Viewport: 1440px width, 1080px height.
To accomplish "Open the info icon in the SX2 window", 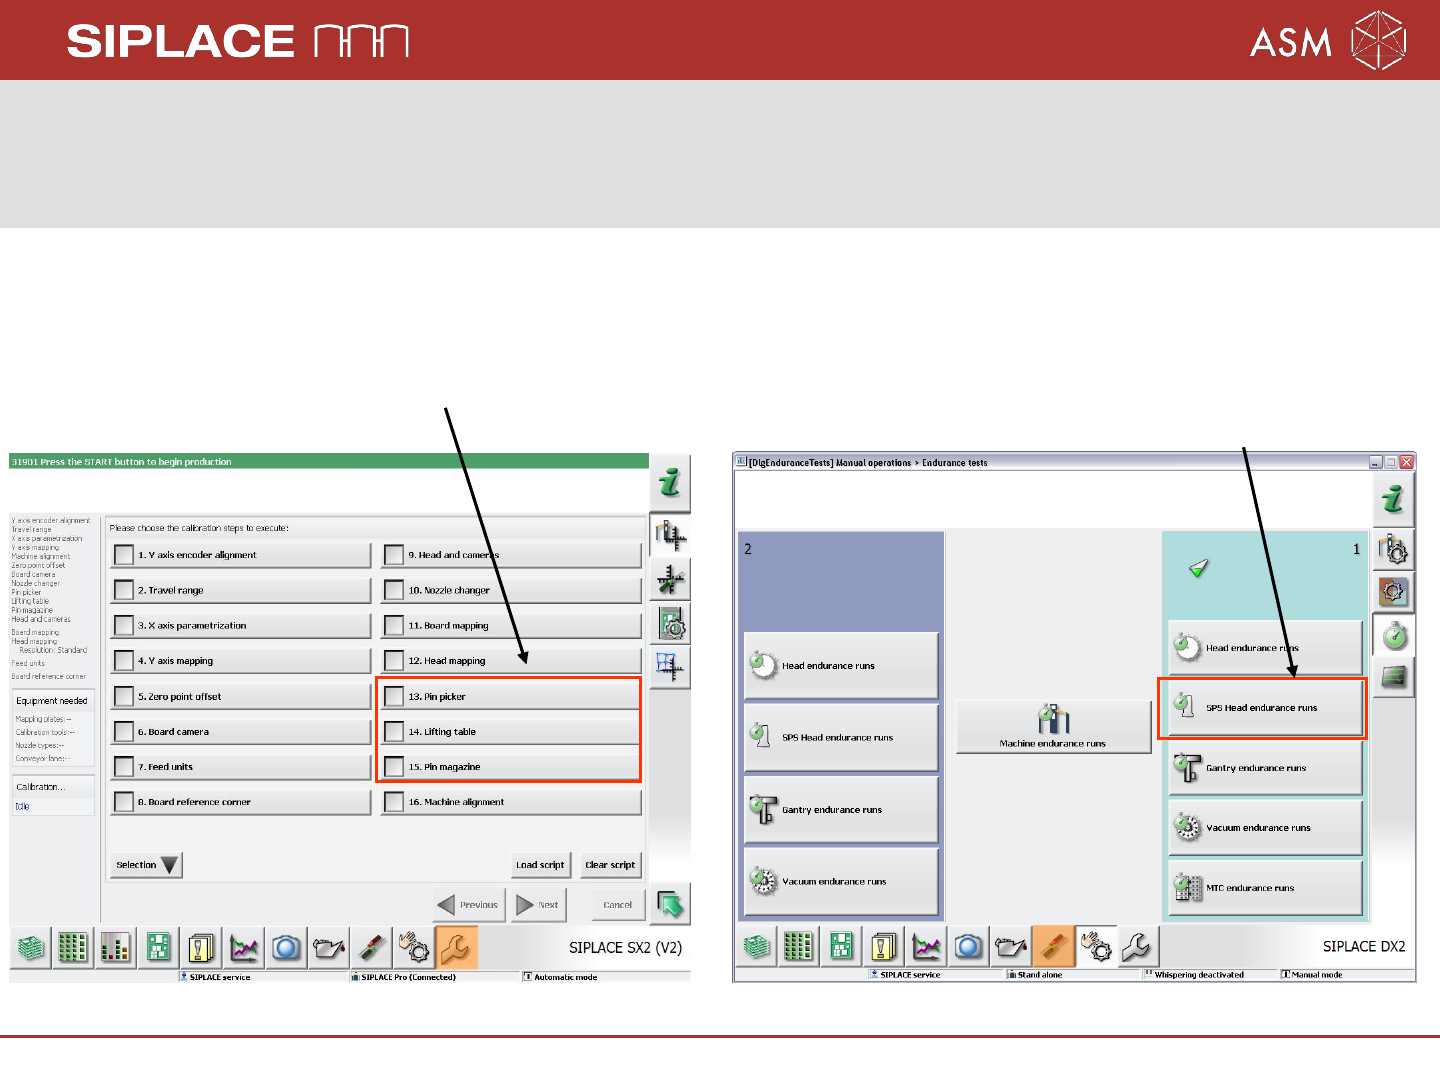I will [670, 482].
